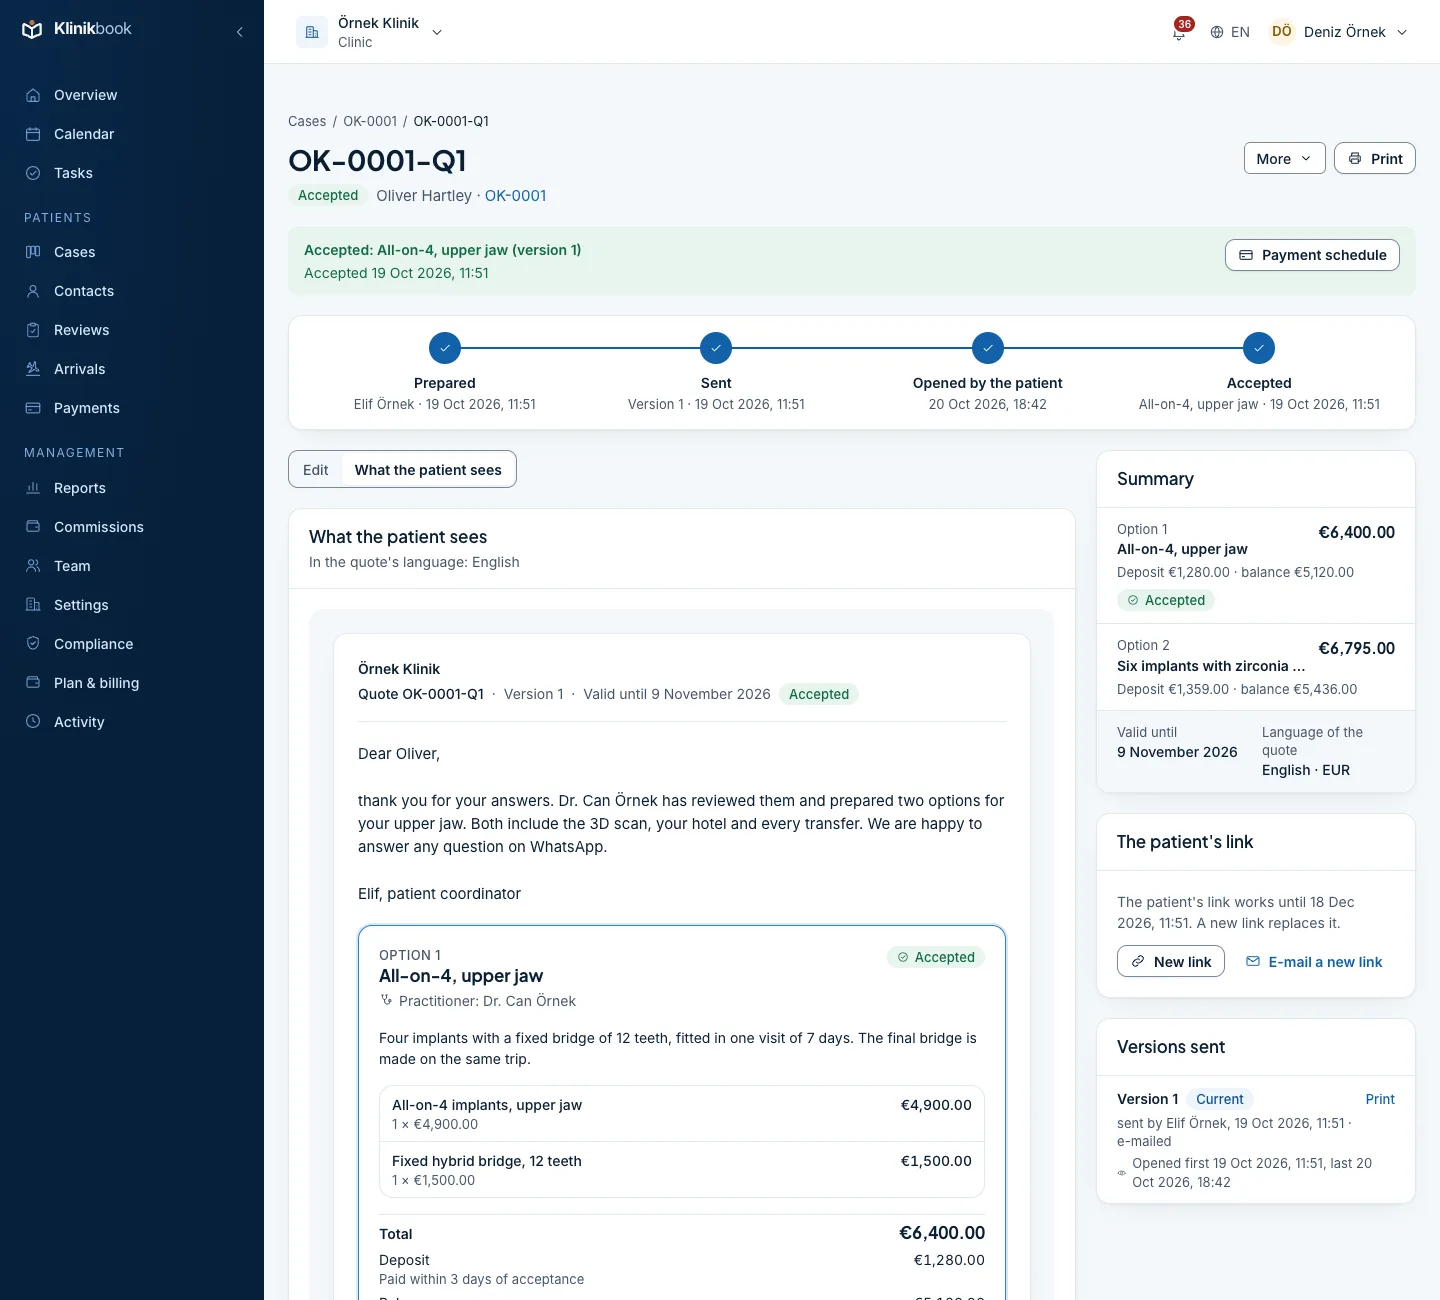Viewport: 1440px width, 1300px height.
Task: Click the Sent step circle
Action: click(716, 348)
